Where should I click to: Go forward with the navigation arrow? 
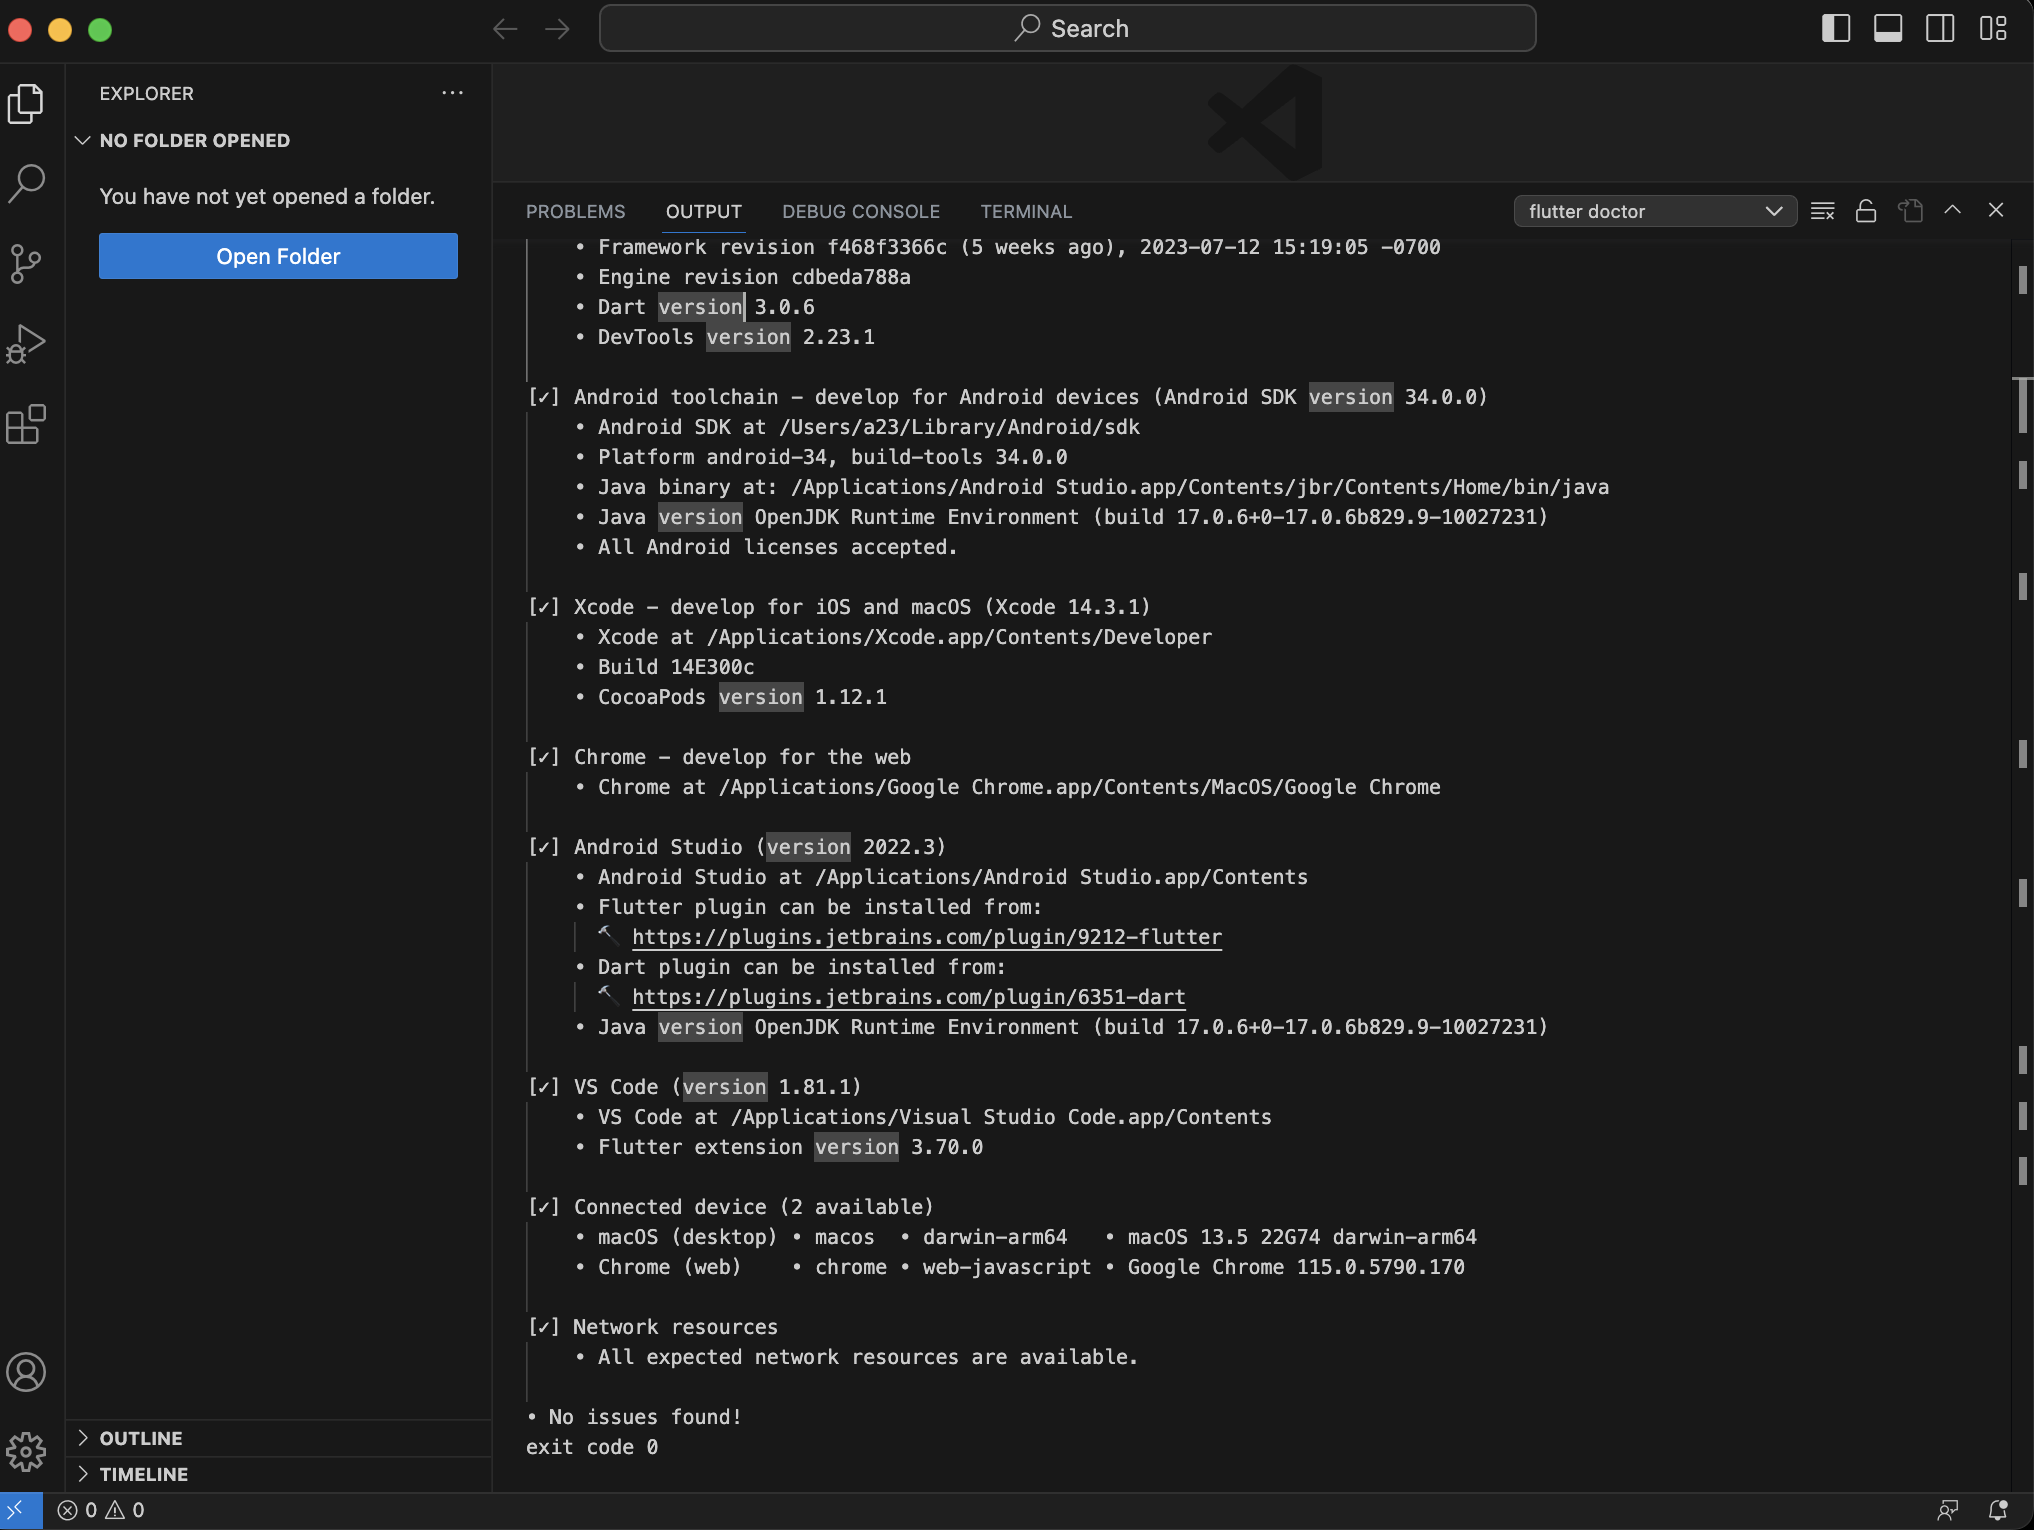point(557,29)
